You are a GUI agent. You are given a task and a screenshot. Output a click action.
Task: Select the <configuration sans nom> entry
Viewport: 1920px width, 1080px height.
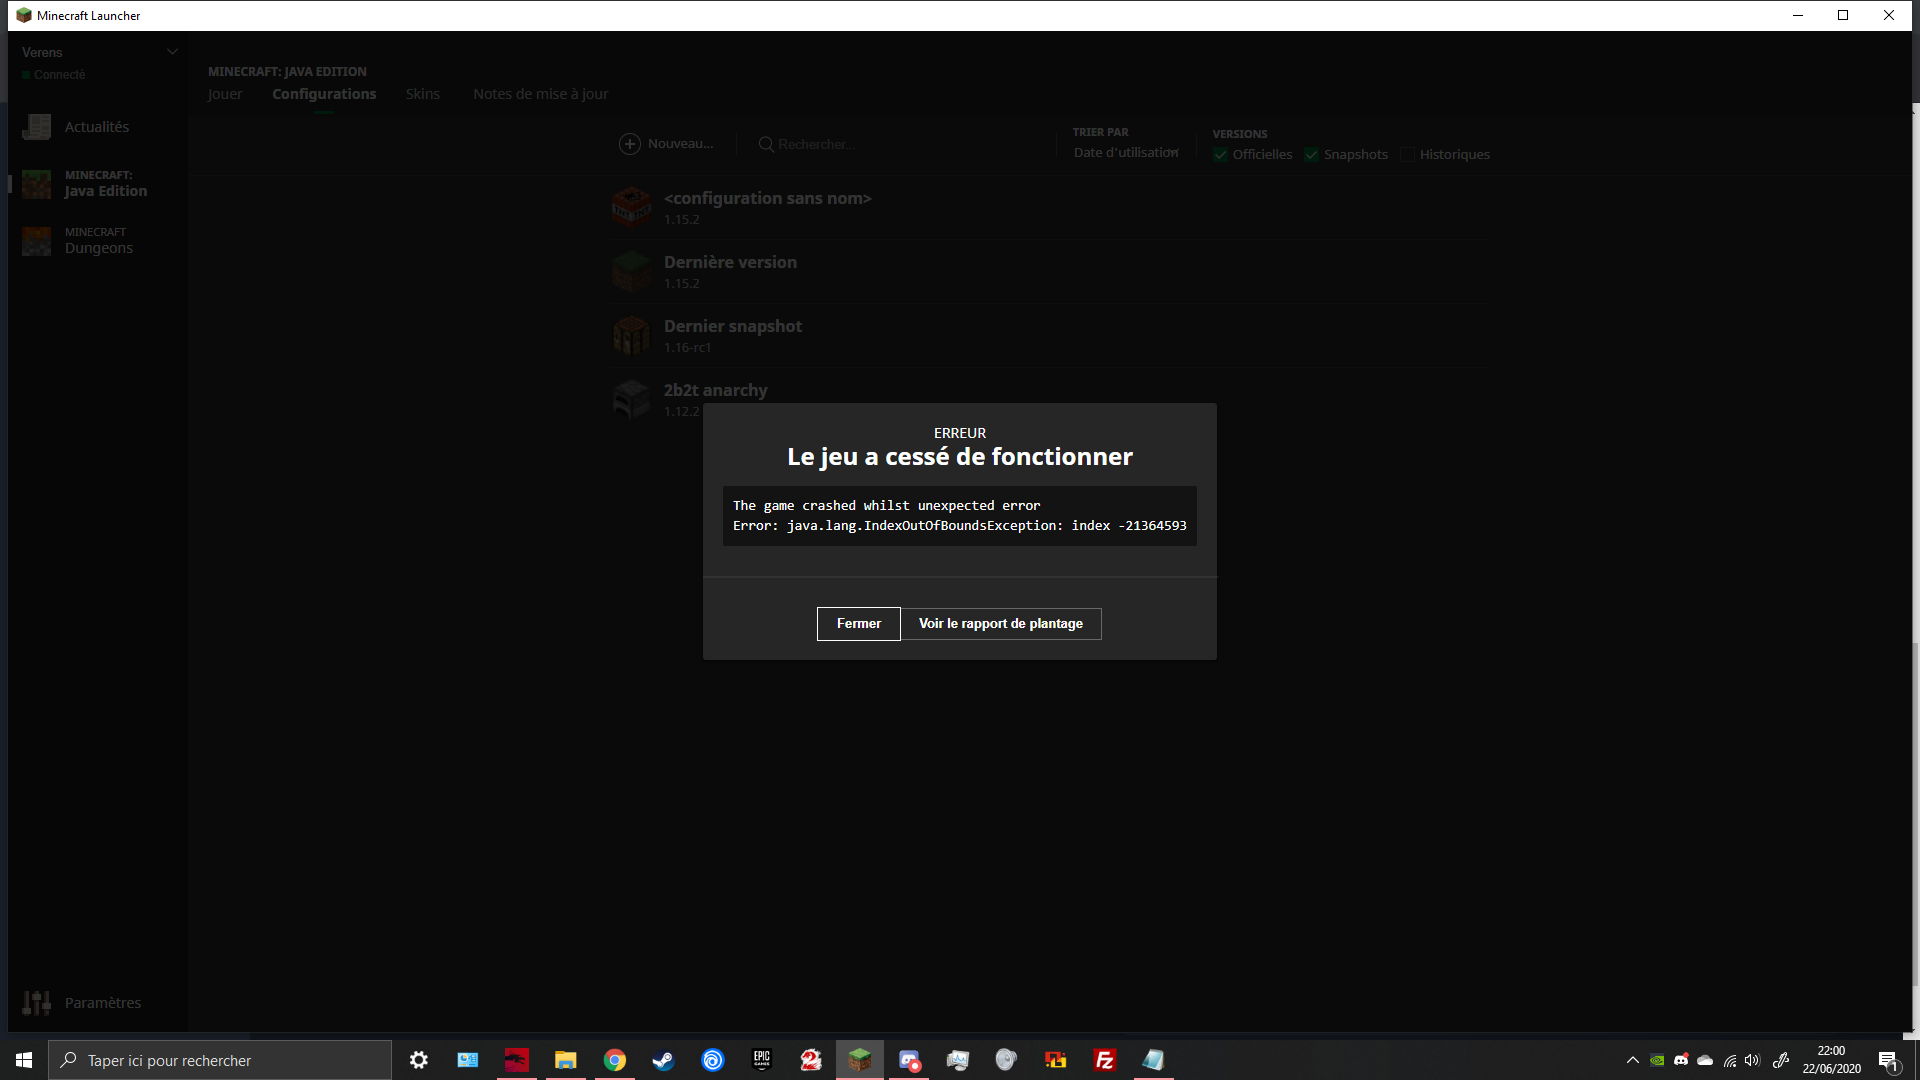point(1050,208)
